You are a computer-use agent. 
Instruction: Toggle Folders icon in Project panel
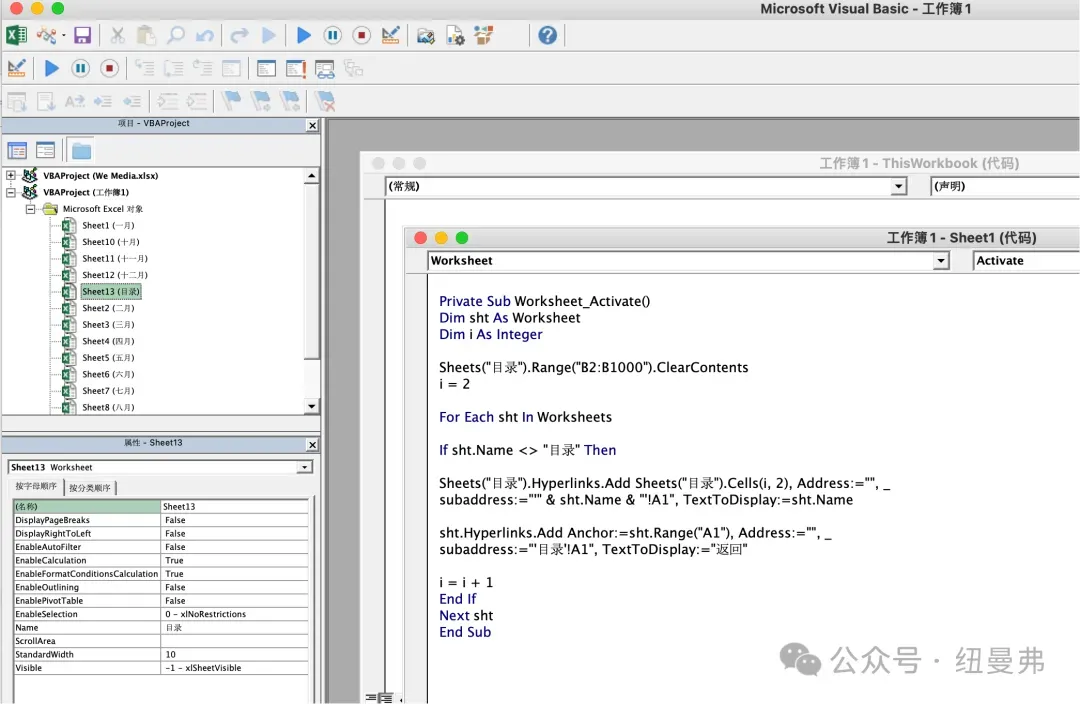click(81, 150)
